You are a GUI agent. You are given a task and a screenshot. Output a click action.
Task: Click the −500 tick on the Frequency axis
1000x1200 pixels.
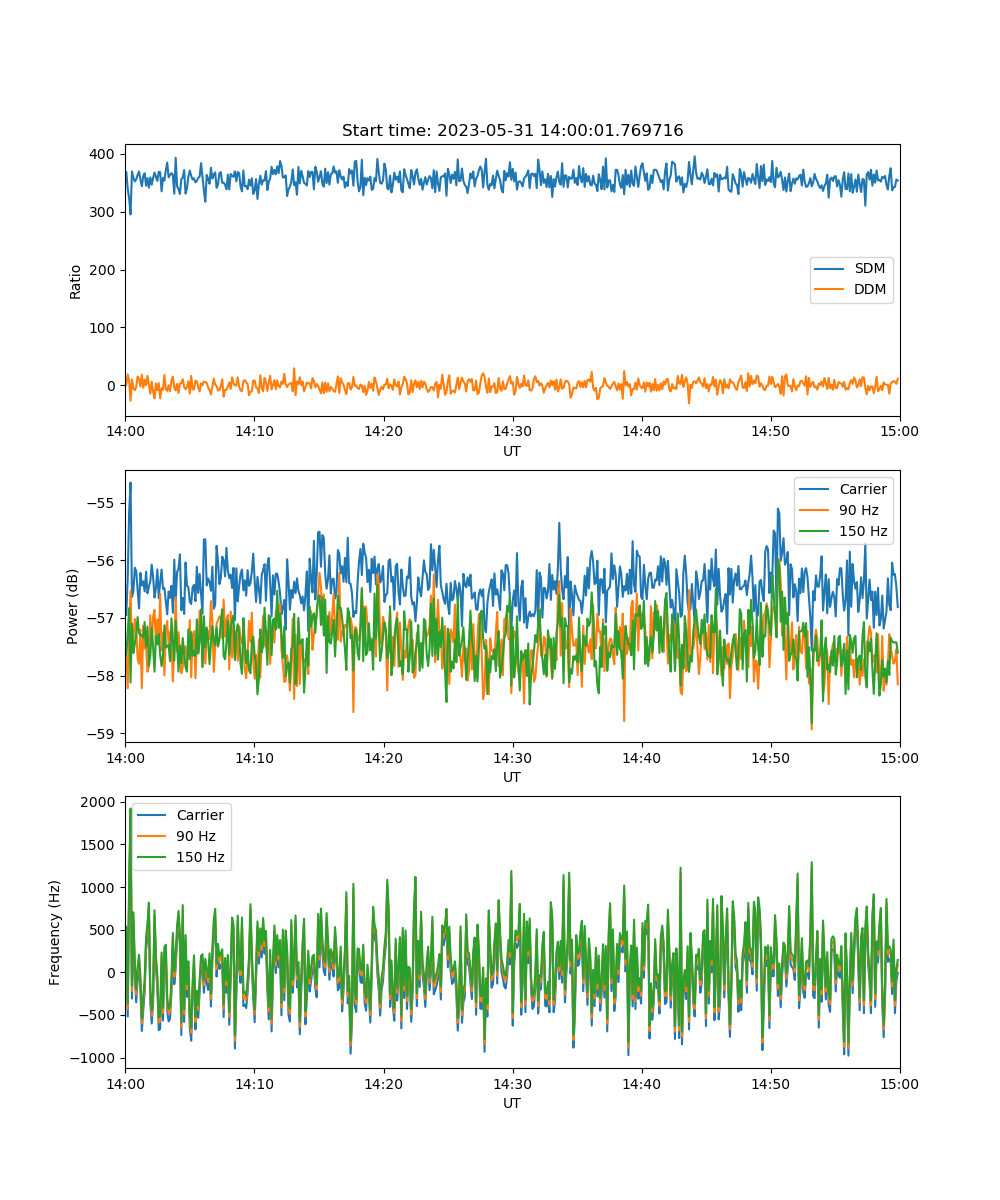[x=99, y=1016]
